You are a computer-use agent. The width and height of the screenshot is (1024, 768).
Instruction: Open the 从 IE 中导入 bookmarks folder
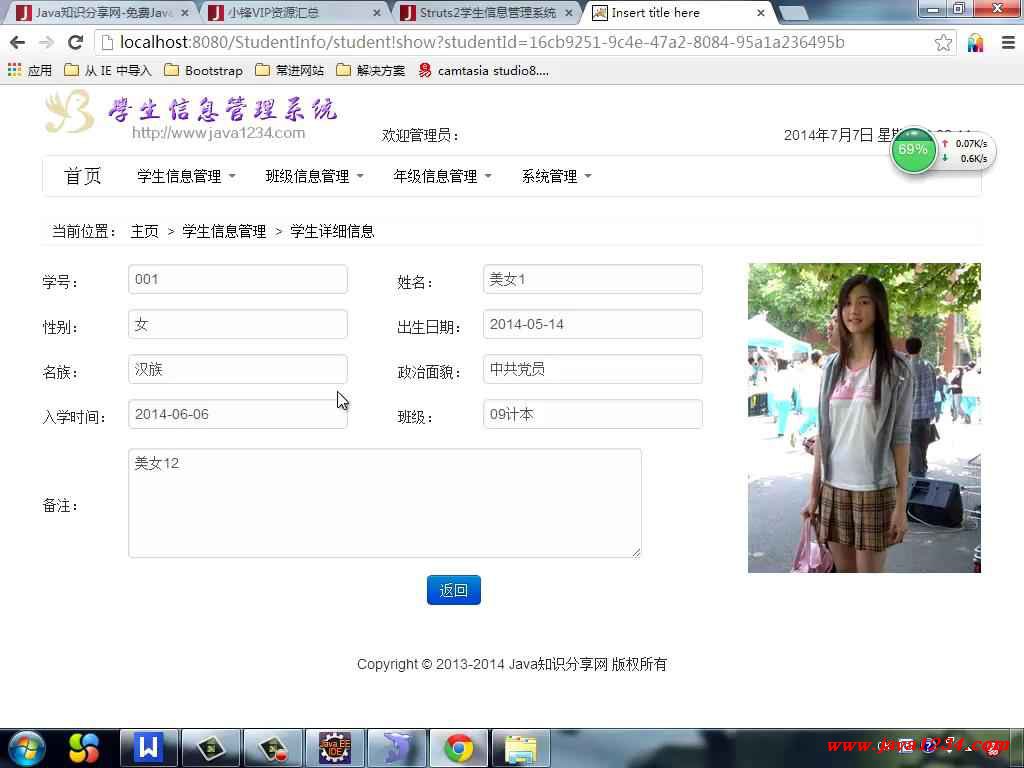point(108,70)
